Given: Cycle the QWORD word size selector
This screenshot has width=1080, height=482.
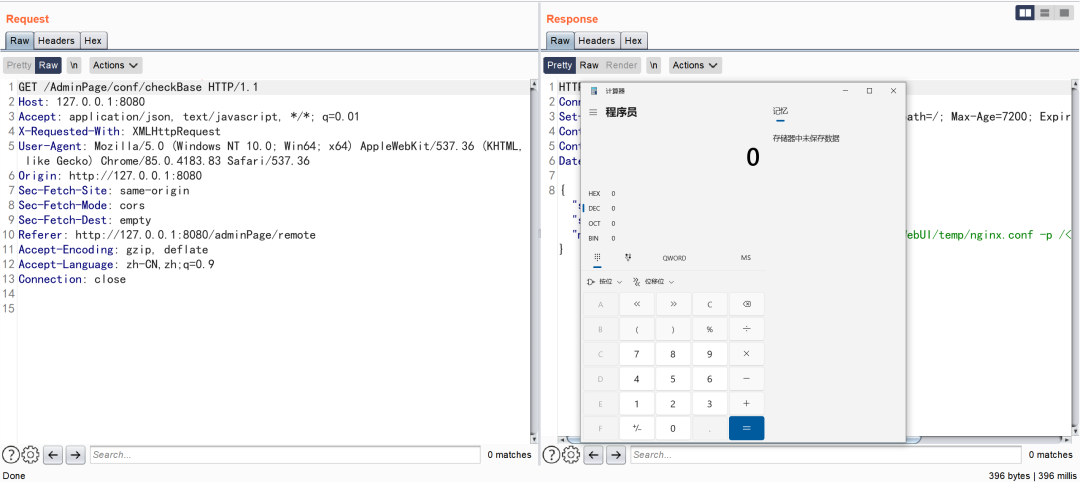Looking at the screenshot, I should pyautogui.click(x=674, y=258).
